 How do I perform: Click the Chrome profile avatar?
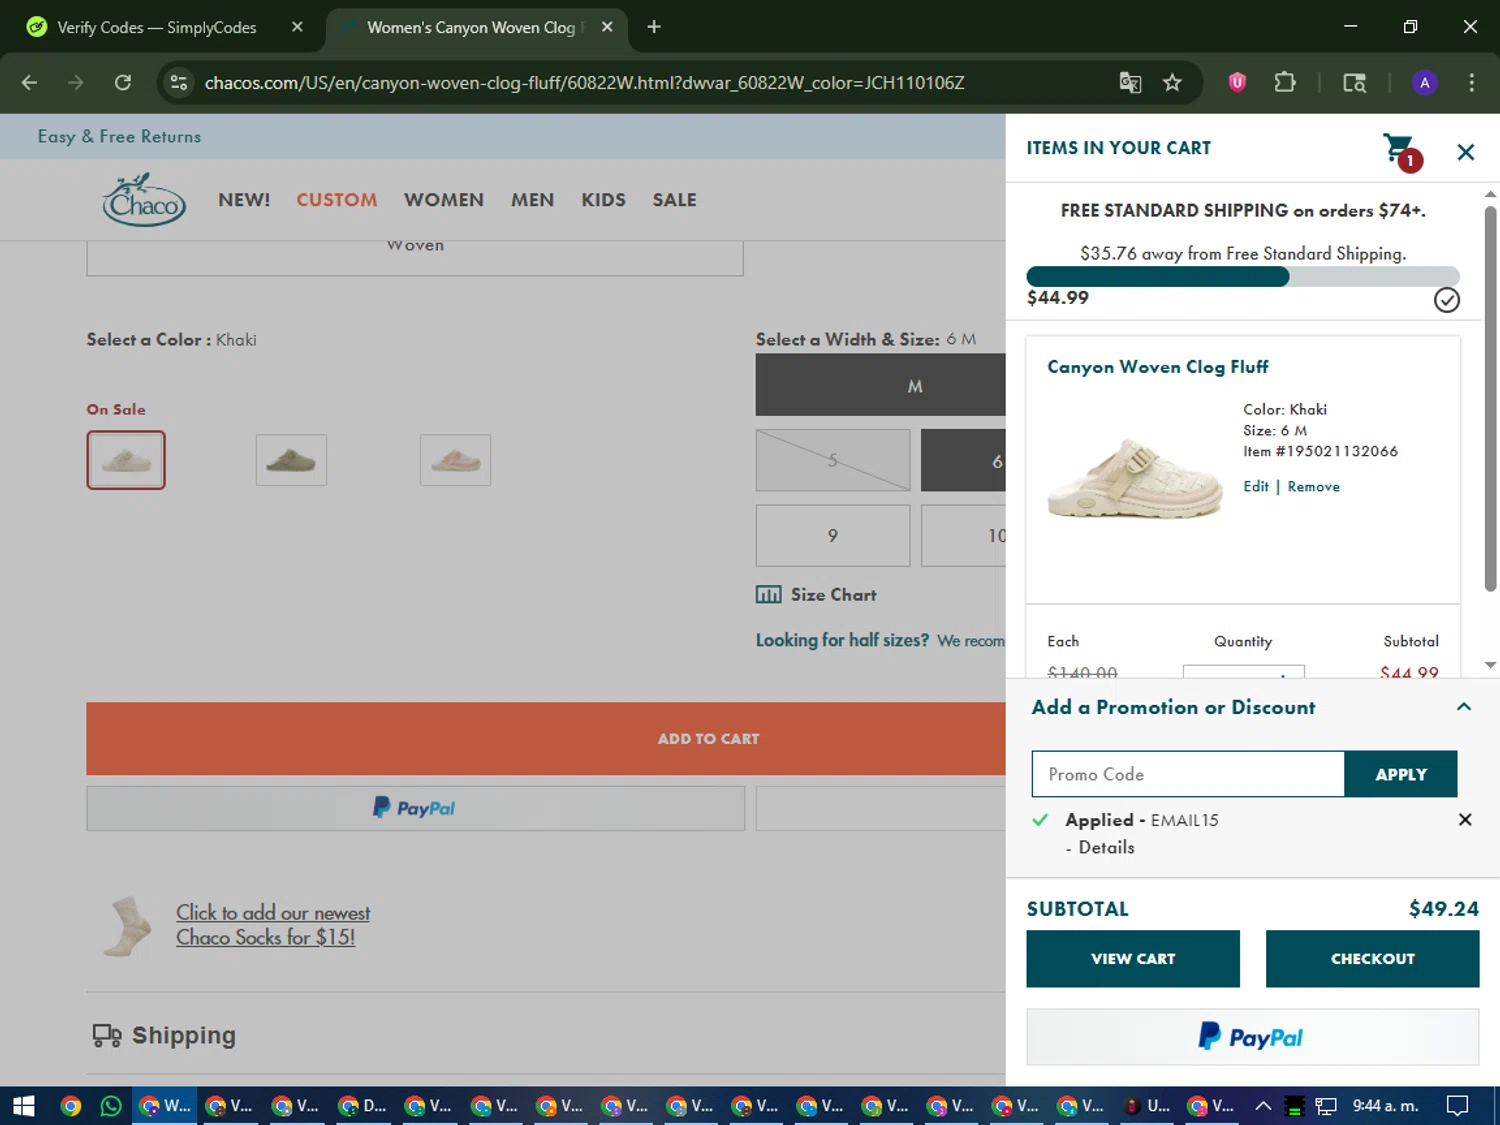pyautogui.click(x=1424, y=82)
